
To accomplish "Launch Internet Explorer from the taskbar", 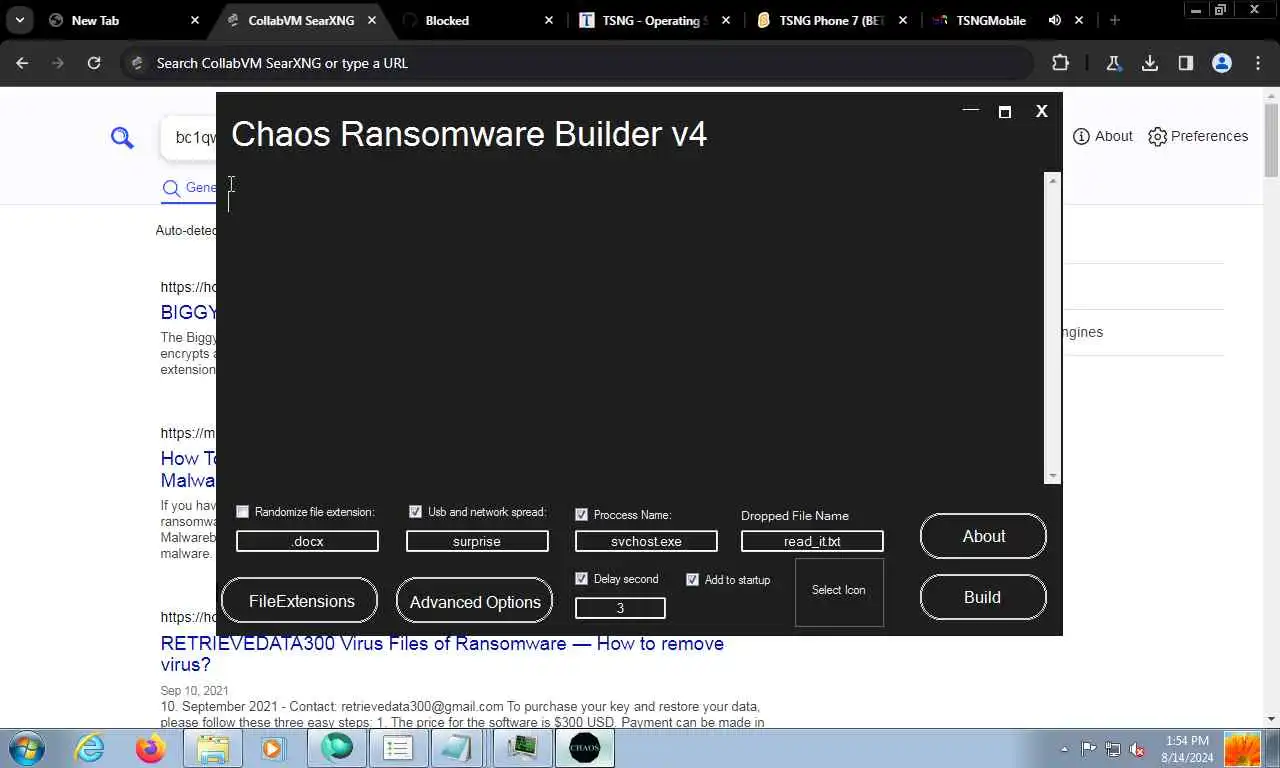I will [x=90, y=748].
